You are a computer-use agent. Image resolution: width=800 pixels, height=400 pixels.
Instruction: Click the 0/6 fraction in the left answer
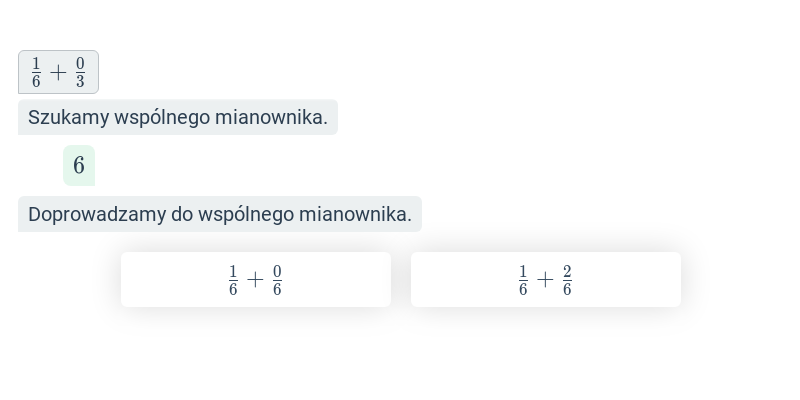[x=277, y=280]
